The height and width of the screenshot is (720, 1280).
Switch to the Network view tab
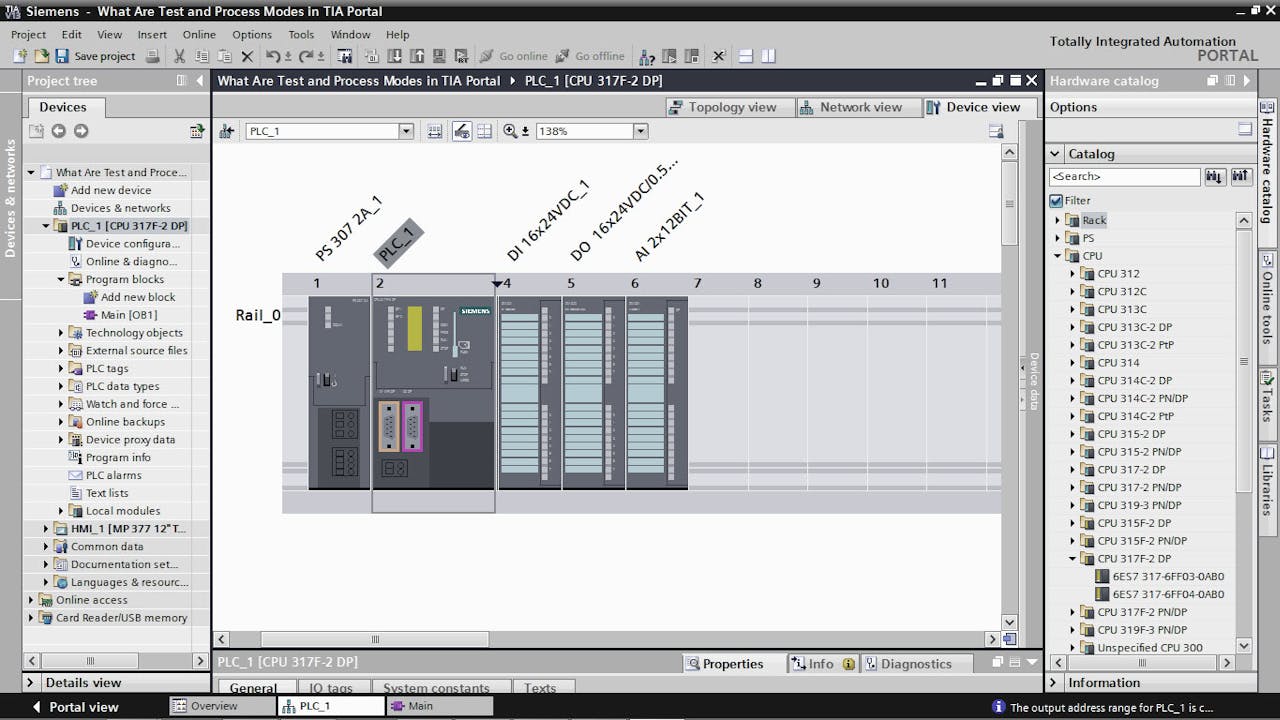[850, 107]
